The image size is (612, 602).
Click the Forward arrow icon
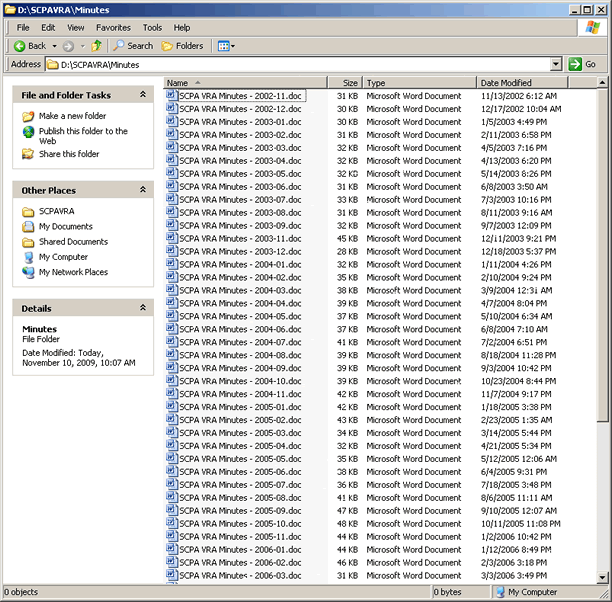click(x=68, y=46)
